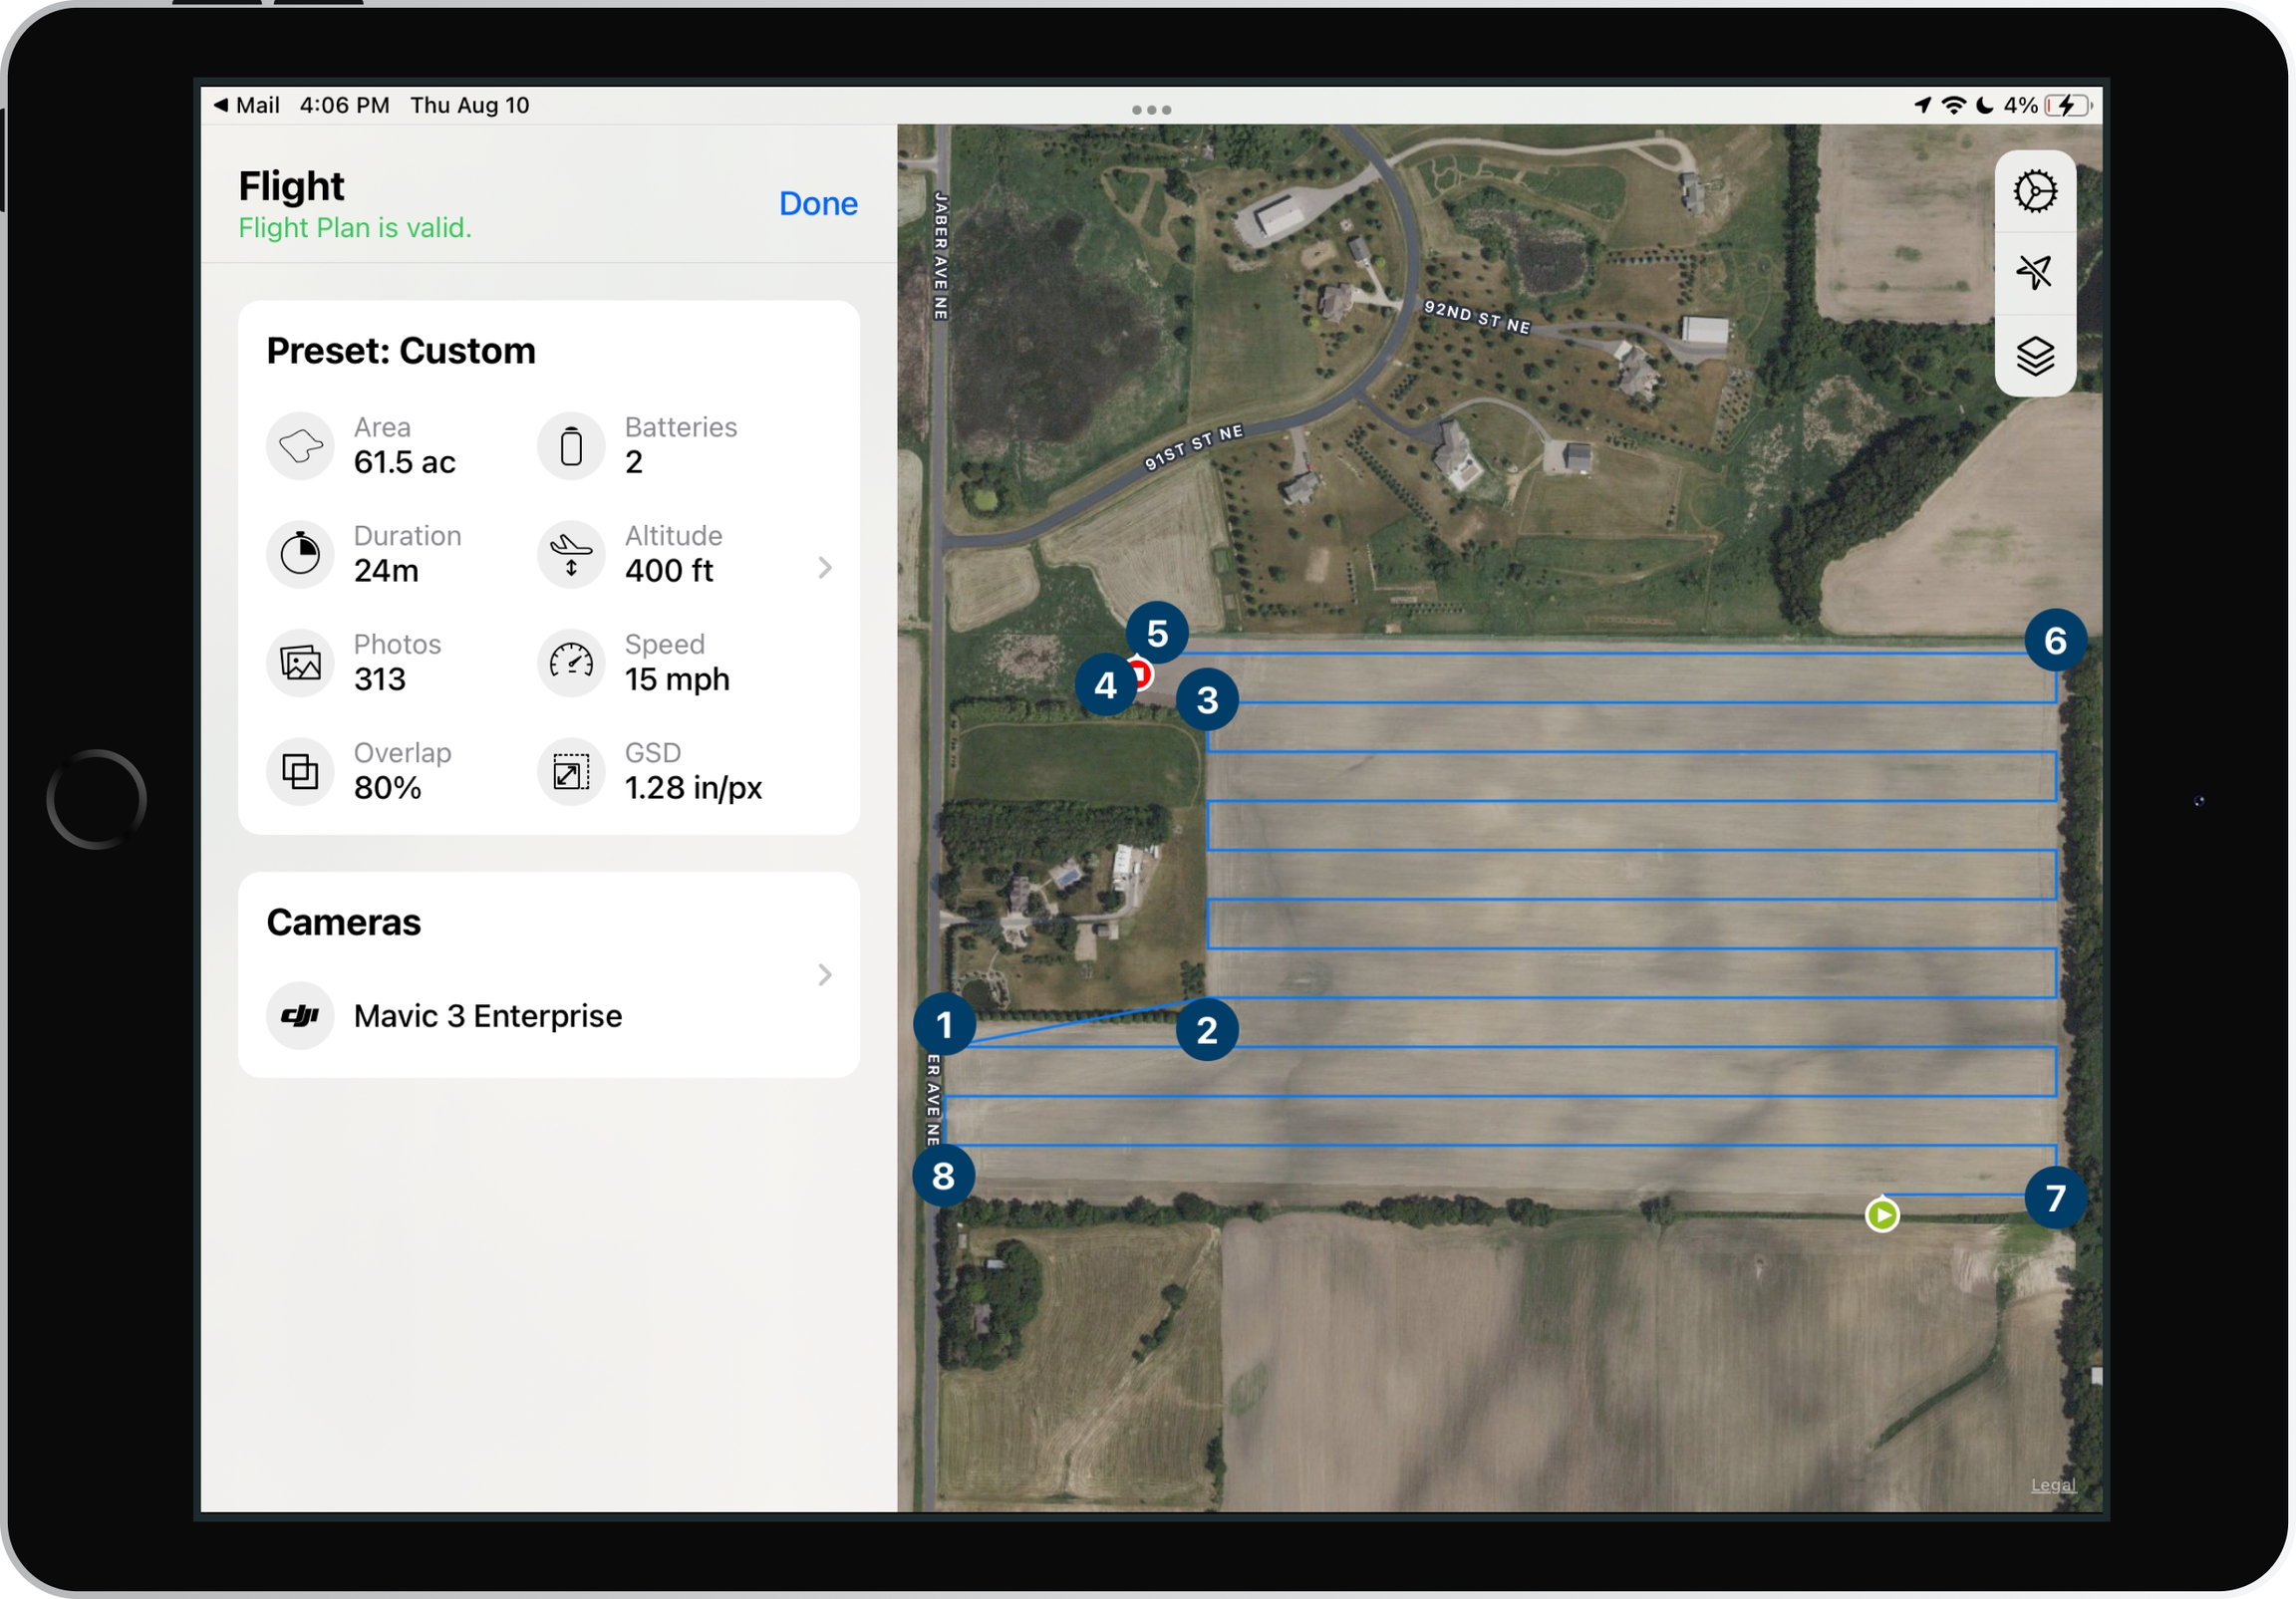Open the Mavic 3 Enterprise camera row

coord(488,1016)
